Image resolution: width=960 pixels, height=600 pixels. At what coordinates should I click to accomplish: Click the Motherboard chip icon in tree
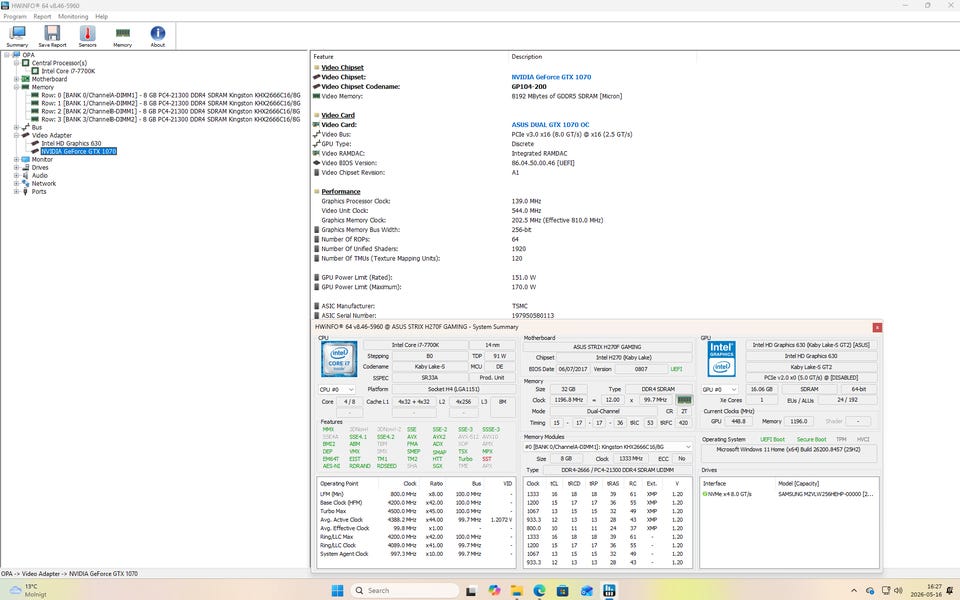pos(26,79)
